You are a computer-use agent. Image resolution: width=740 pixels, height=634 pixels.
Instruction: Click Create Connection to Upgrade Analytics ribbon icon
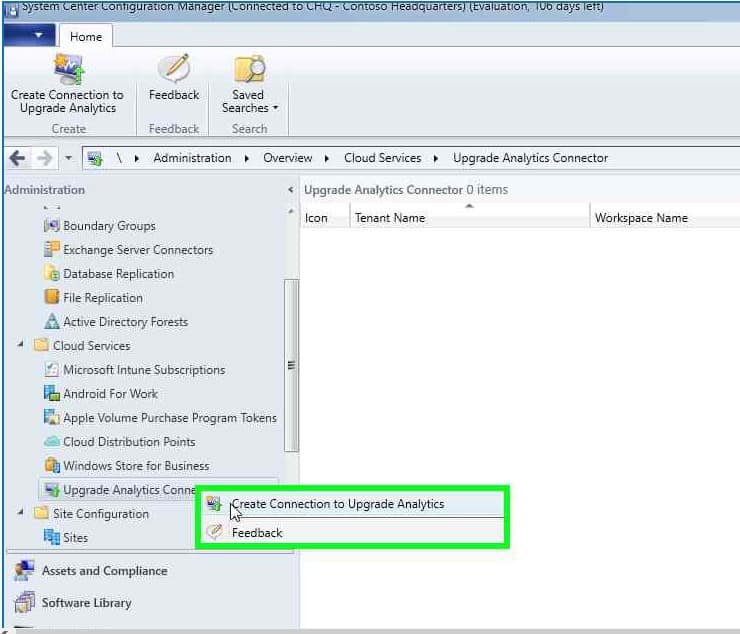tap(68, 69)
